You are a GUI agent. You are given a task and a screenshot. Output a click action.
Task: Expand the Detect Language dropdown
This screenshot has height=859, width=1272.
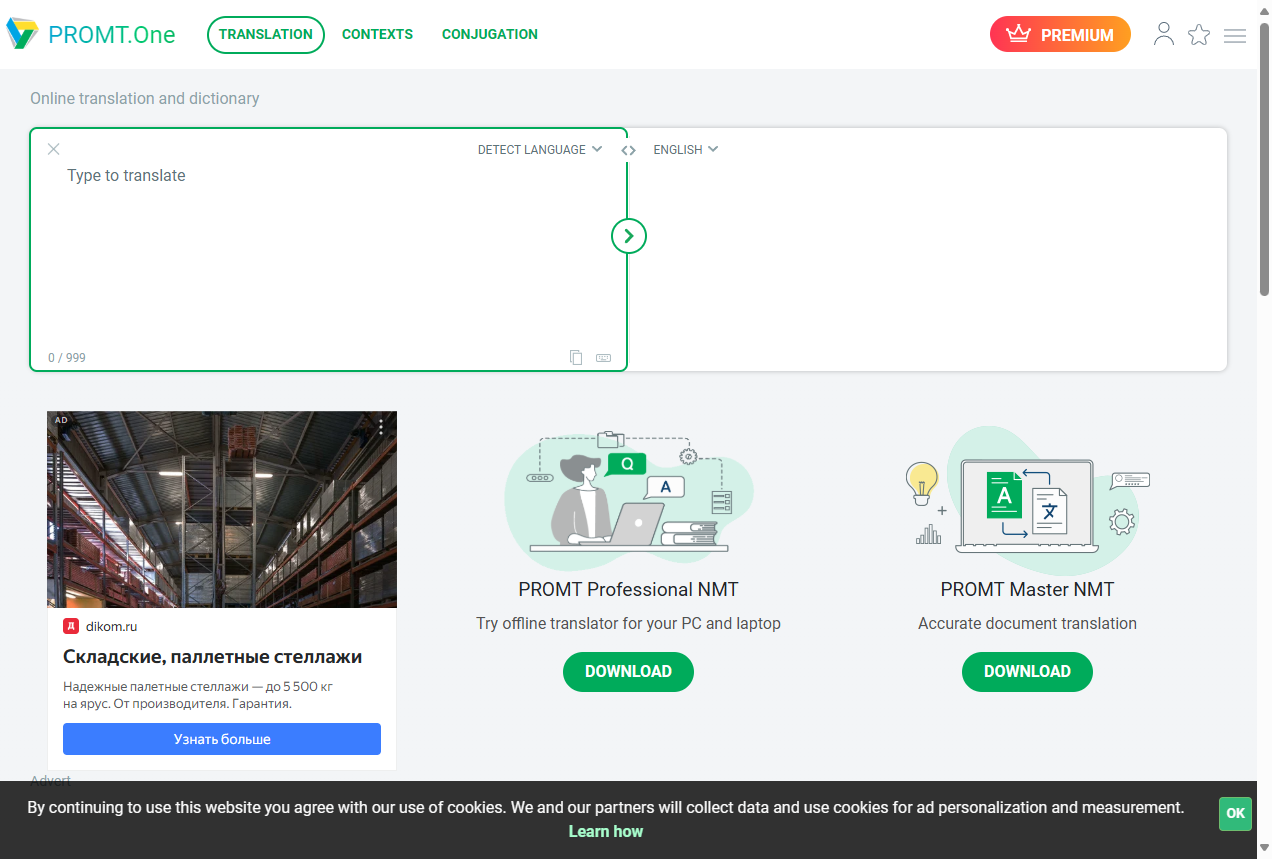pos(539,149)
